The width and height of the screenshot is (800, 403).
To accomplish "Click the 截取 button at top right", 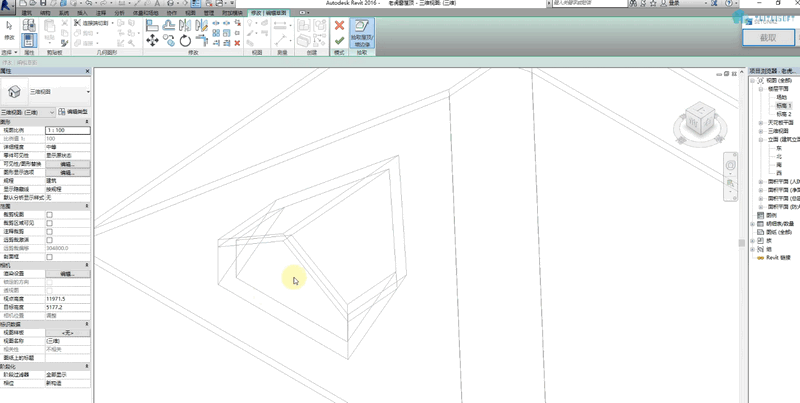I will pos(768,37).
